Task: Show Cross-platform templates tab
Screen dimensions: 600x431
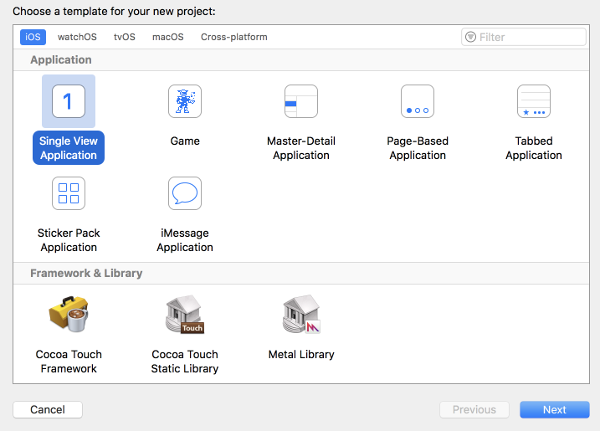Action: point(234,37)
